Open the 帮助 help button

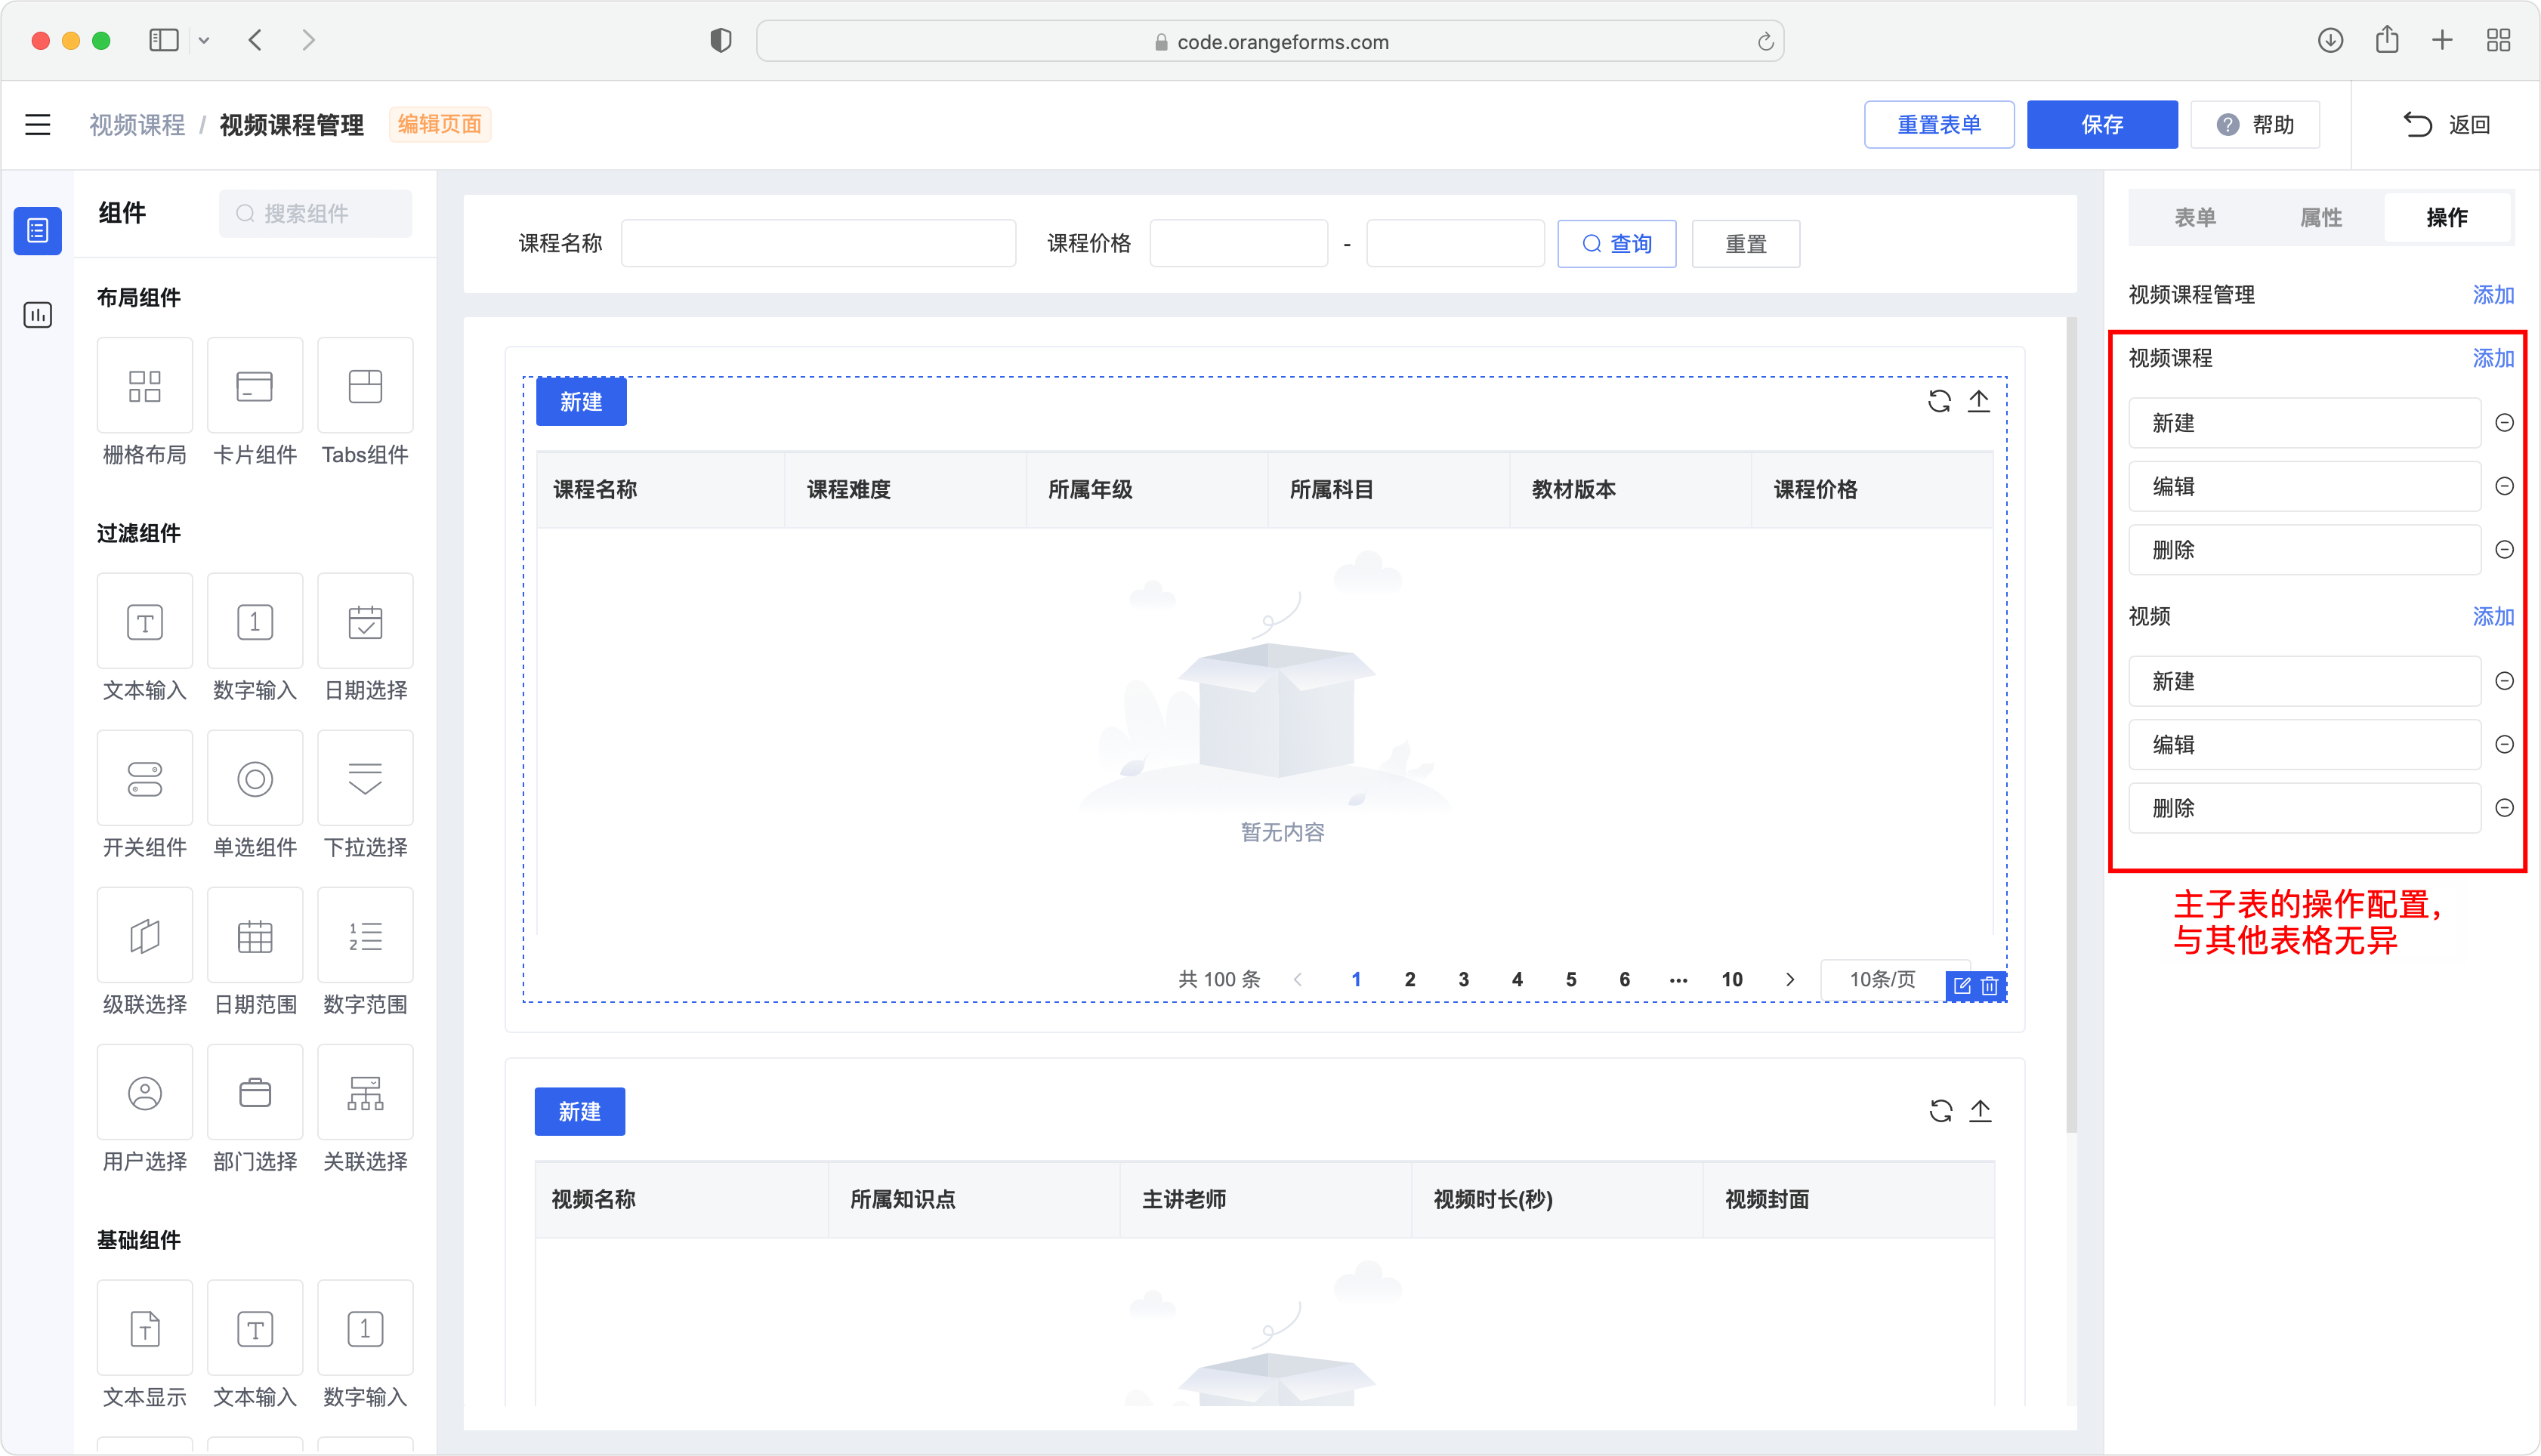[x=2255, y=125]
